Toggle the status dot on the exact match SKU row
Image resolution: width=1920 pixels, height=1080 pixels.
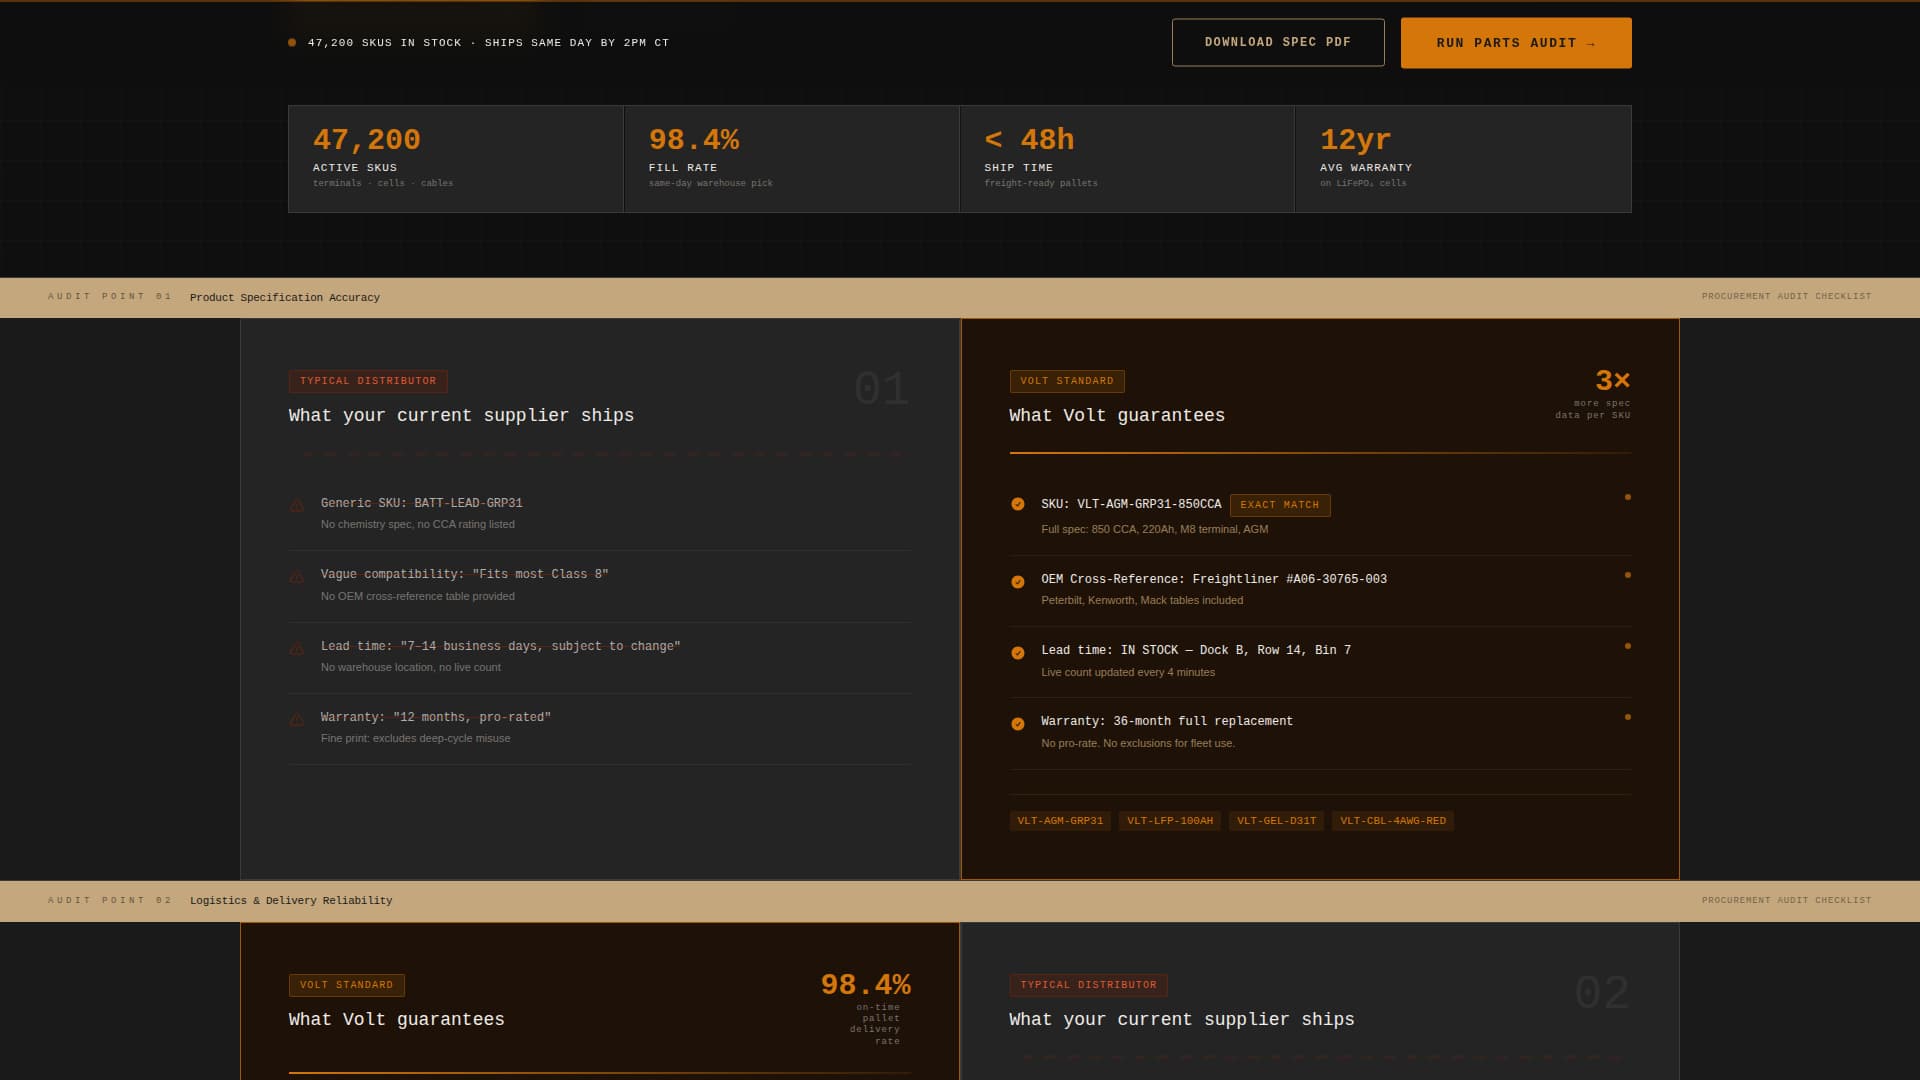click(1629, 496)
